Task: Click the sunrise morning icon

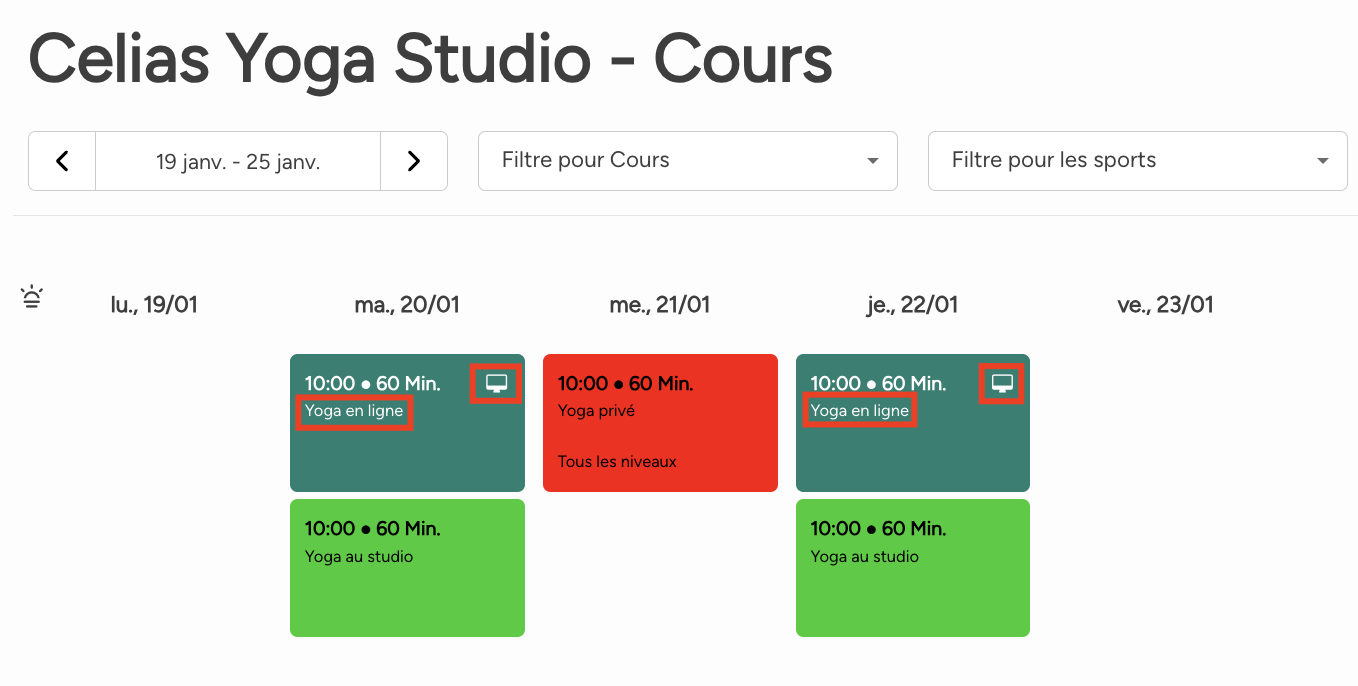Action: [32, 297]
